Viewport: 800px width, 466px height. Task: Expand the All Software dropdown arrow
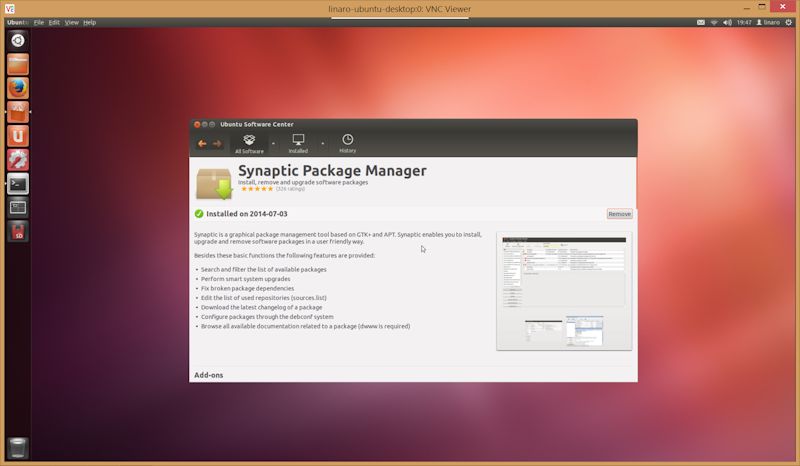[x=273, y=144]
